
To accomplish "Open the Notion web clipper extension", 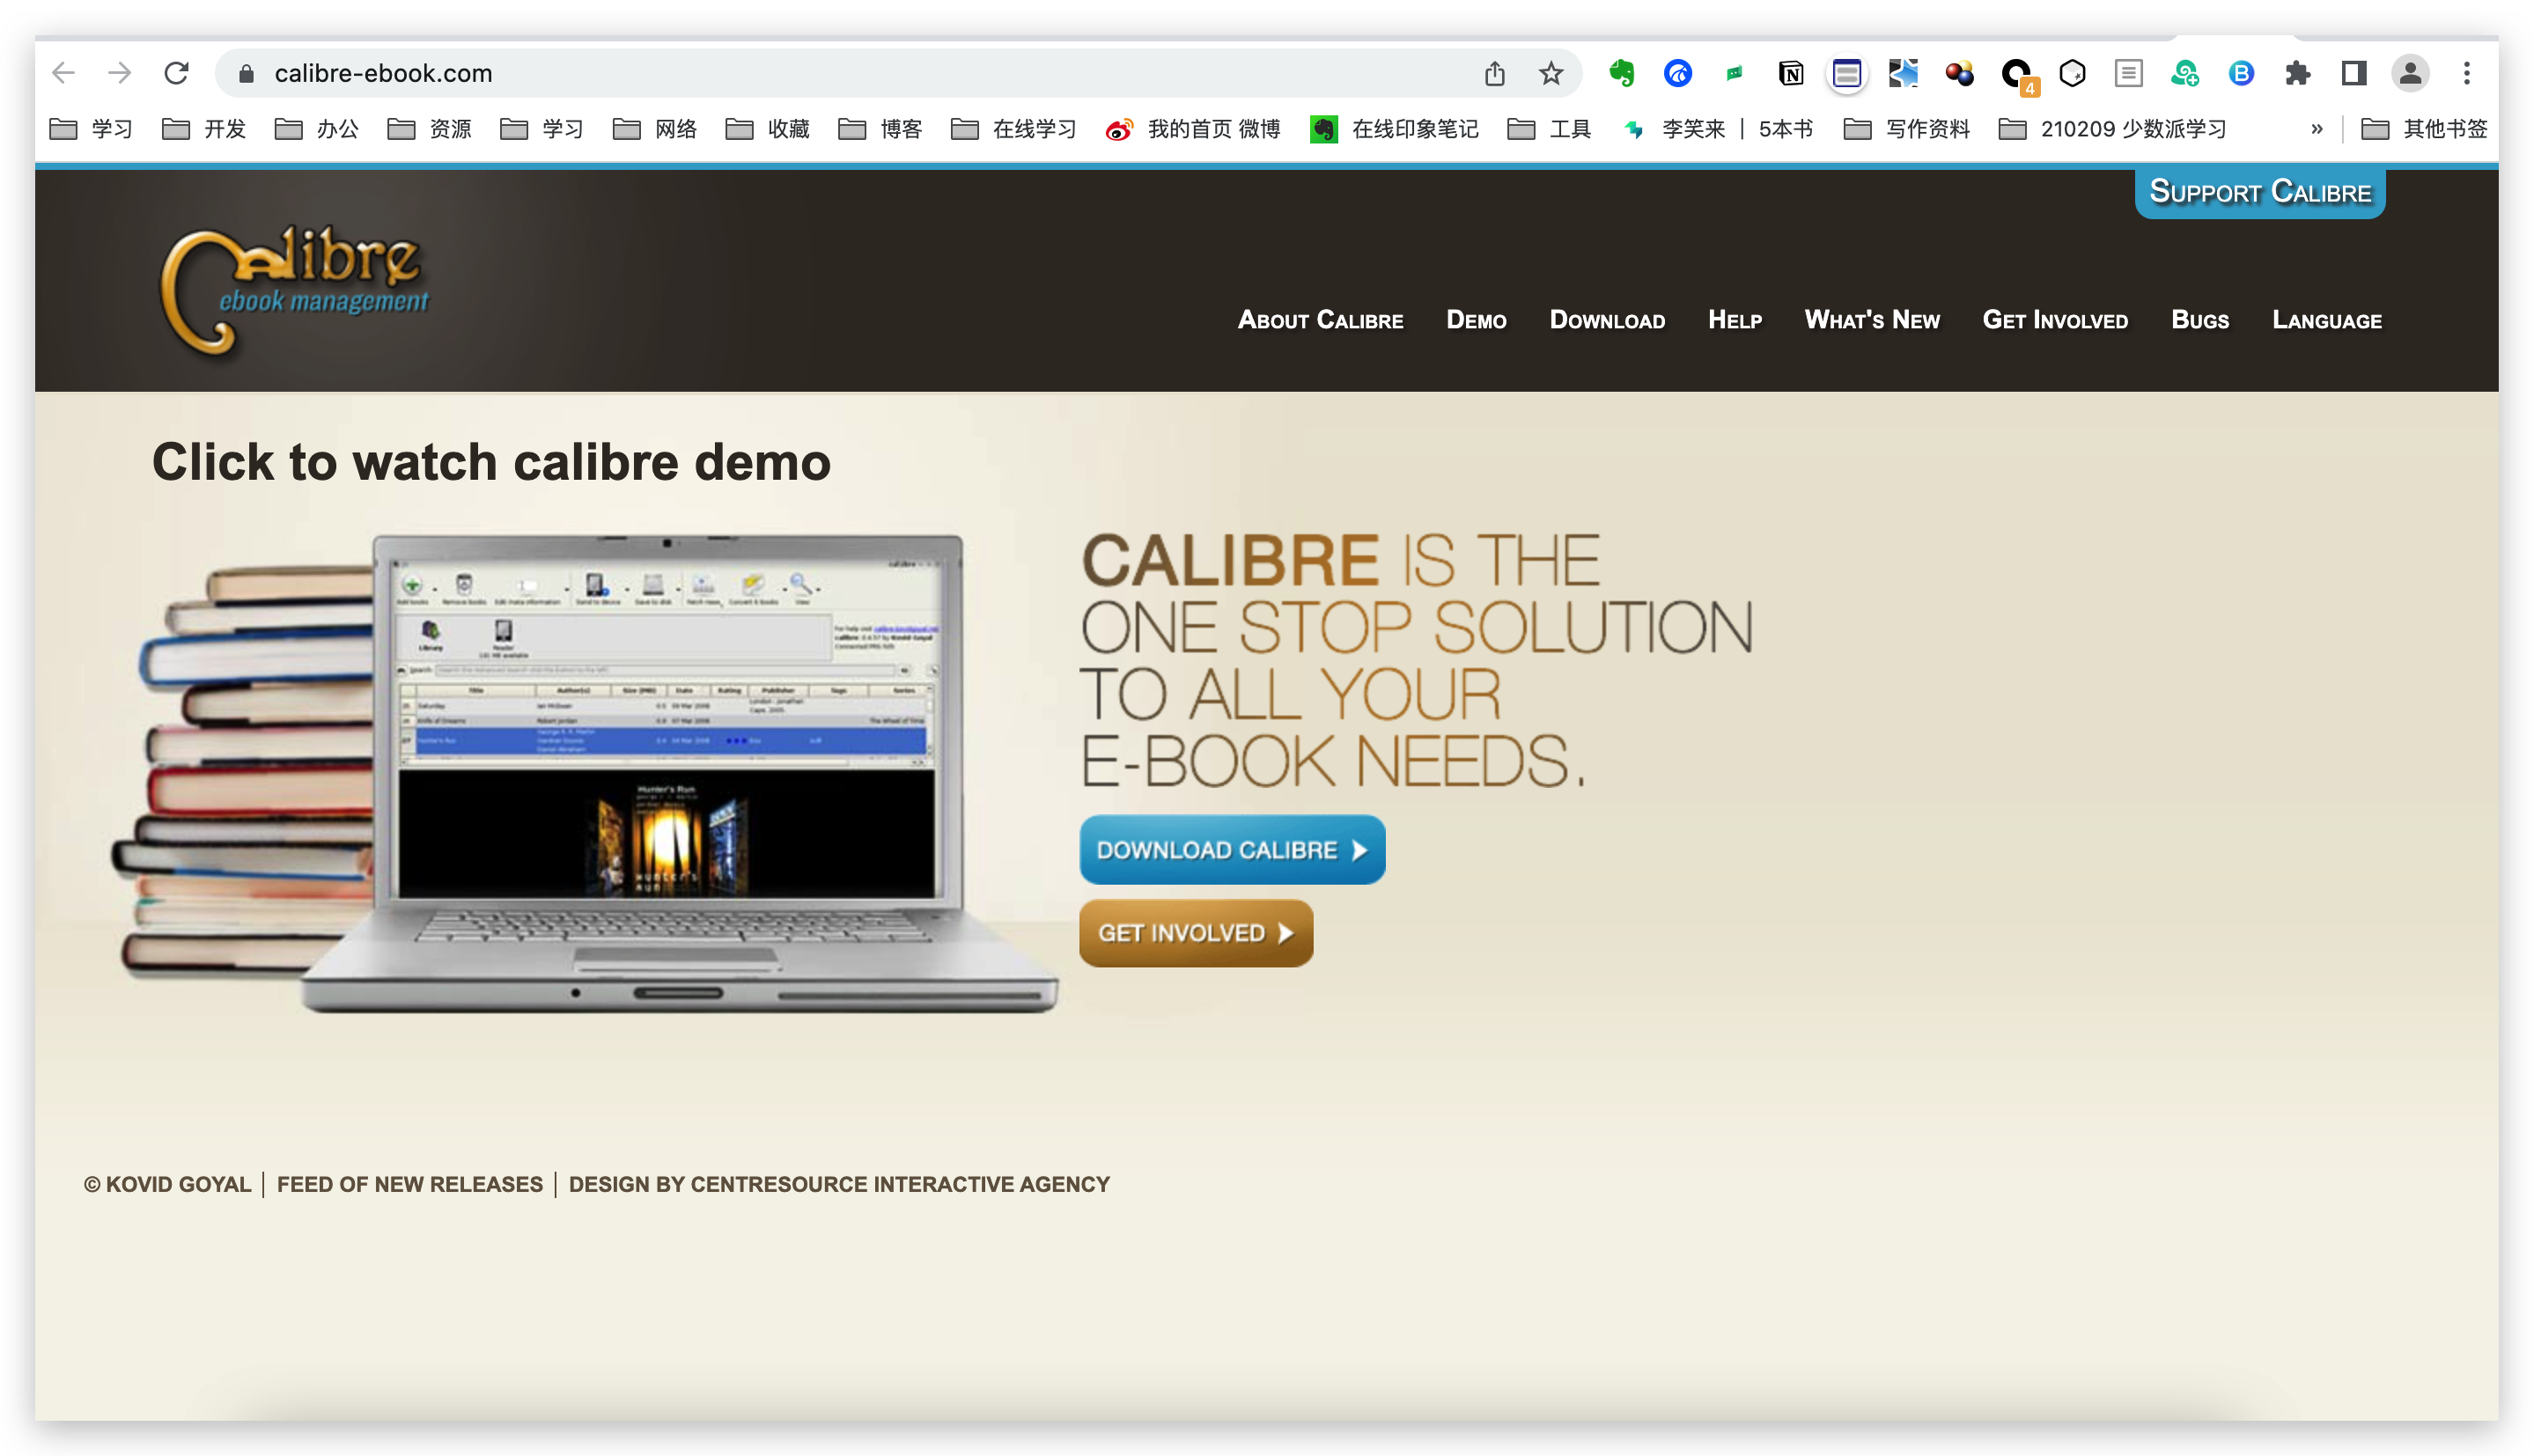I will (1790, 73).
